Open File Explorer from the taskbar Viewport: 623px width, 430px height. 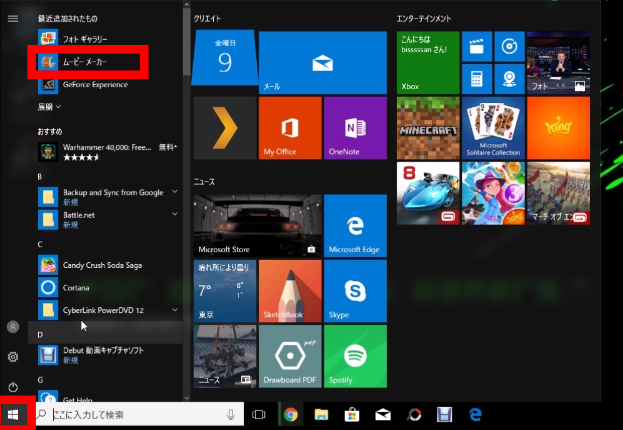321,415
